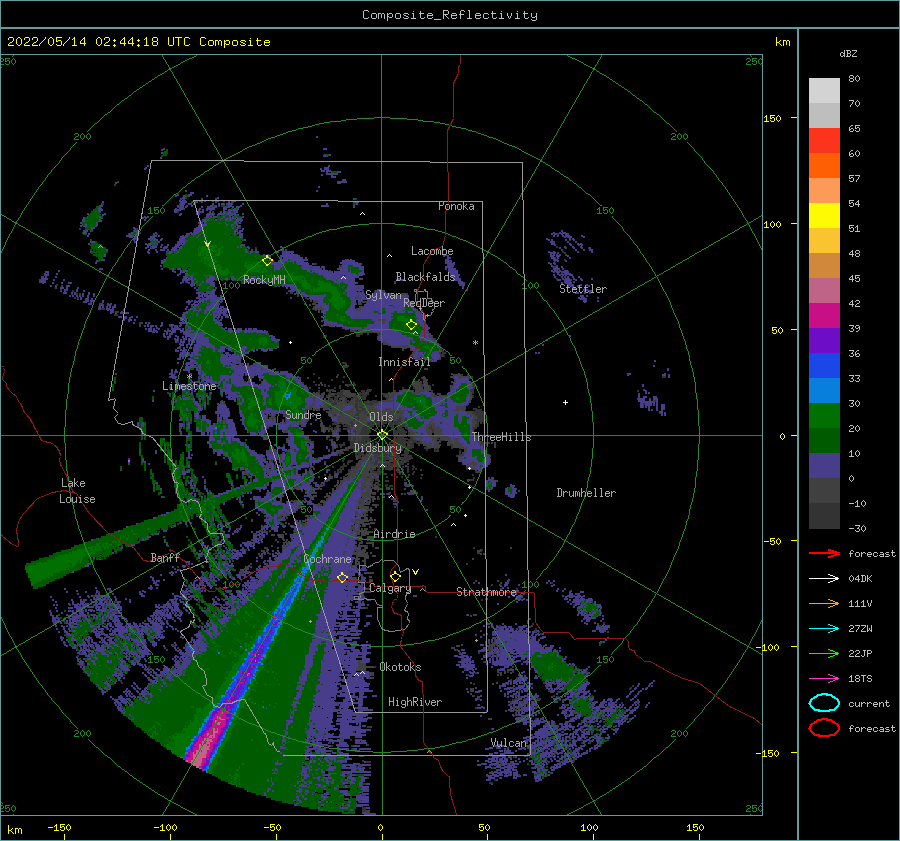Click the HighRiver city label

(x=415, y=702)
